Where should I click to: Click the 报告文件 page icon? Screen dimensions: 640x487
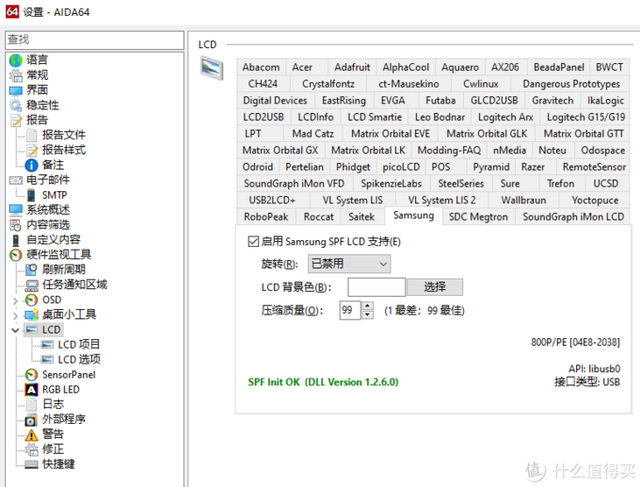(x=32, y=135)
